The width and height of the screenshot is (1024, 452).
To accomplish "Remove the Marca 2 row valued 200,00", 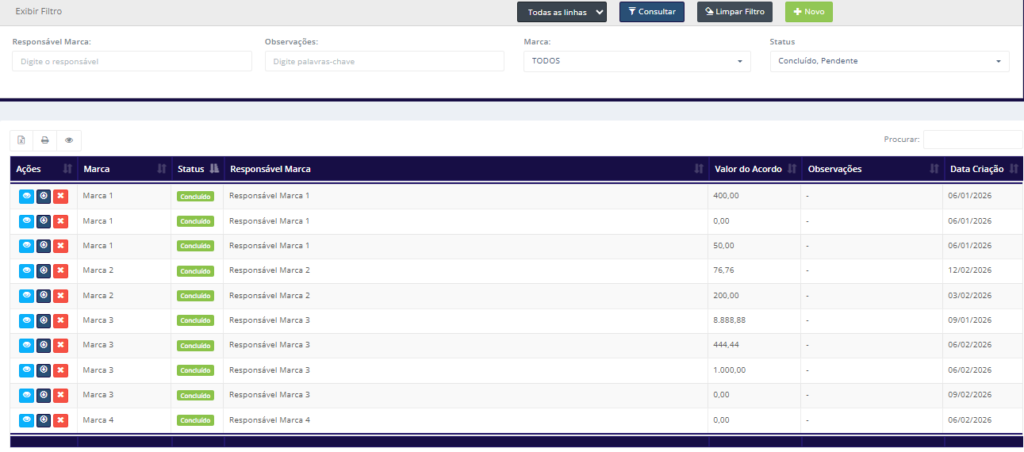I will coord(60,296).
